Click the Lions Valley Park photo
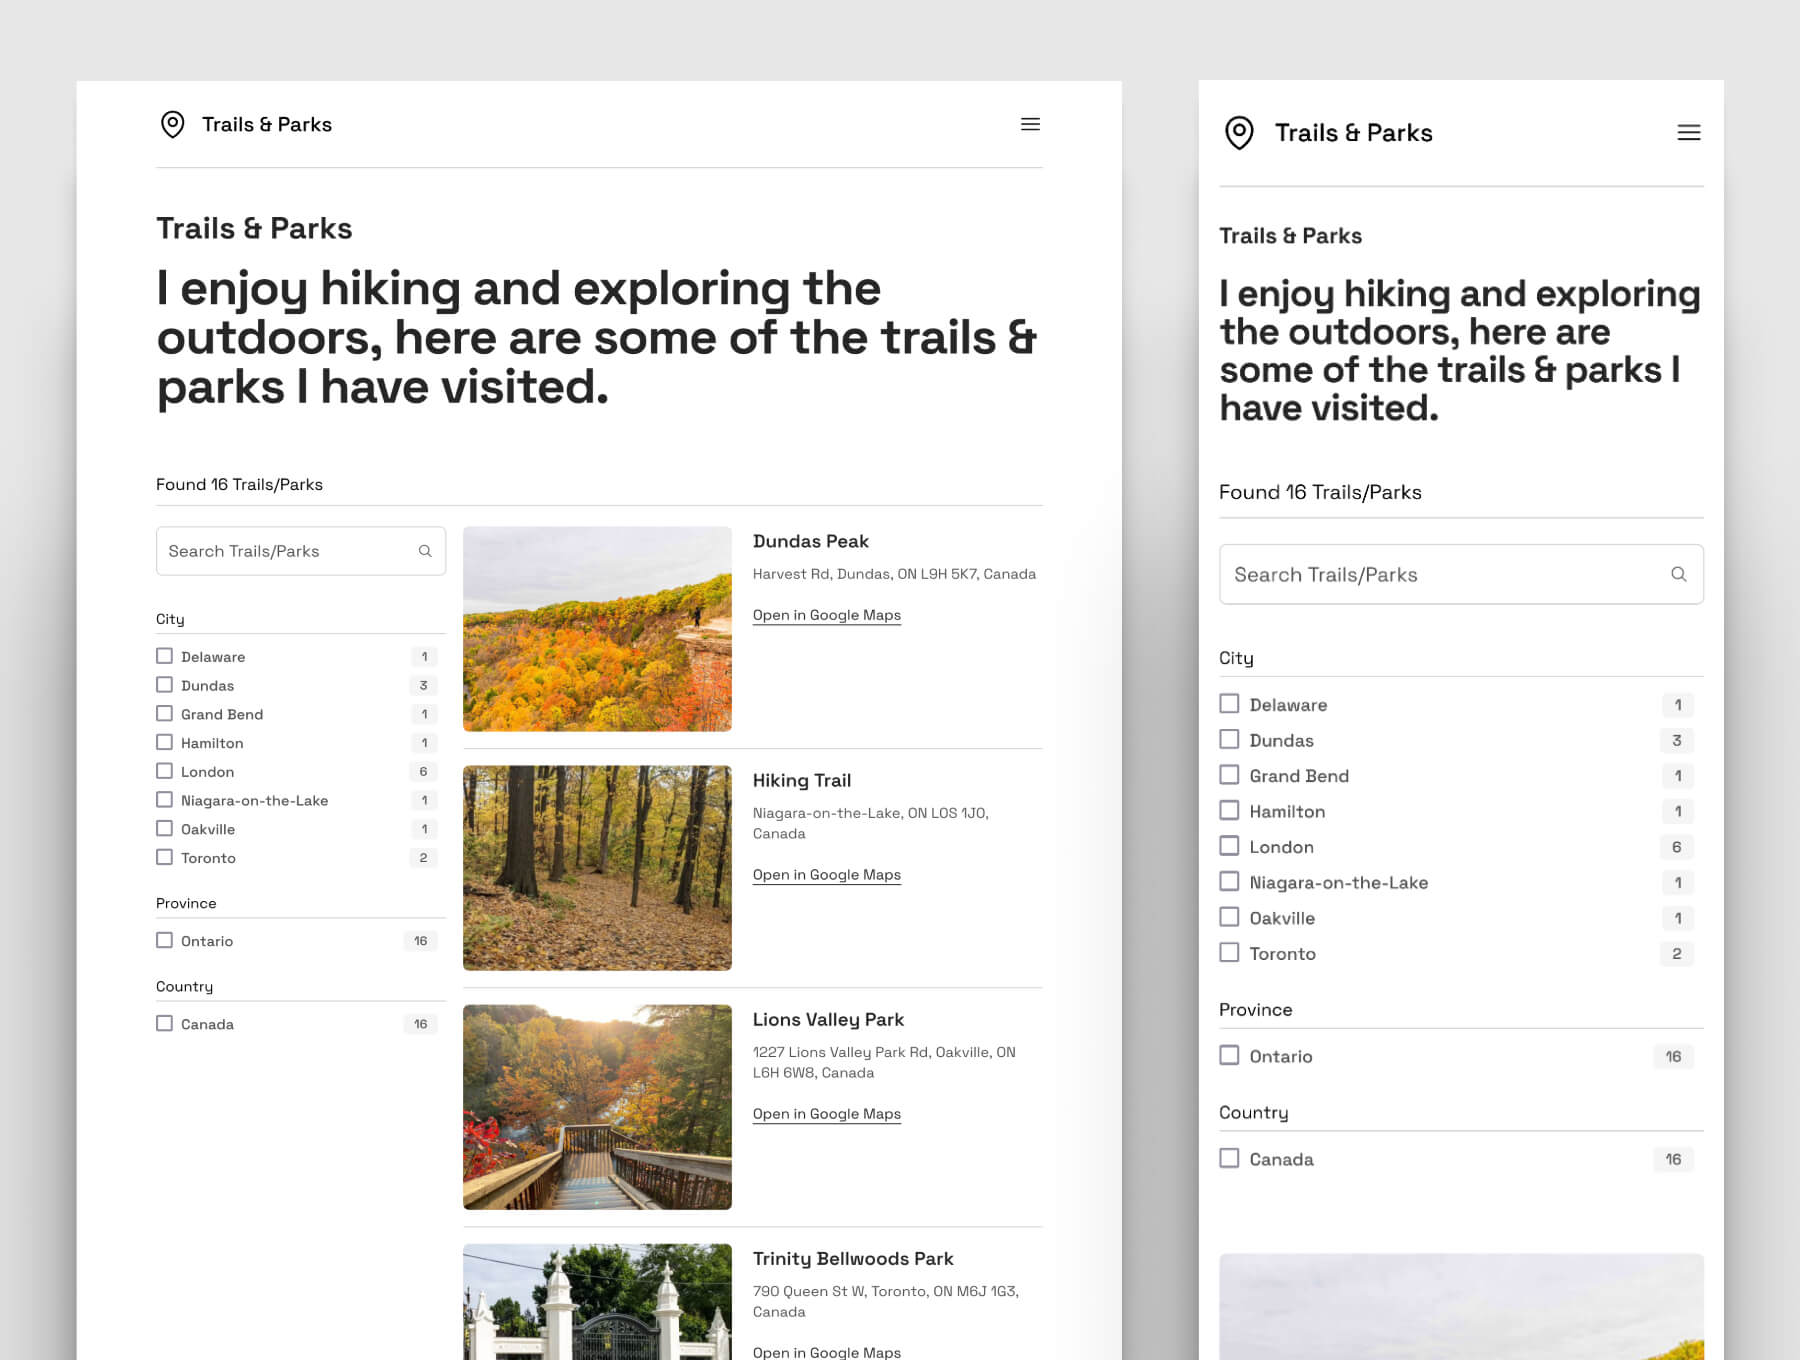Viewport: 1800px width, 1360px height. (x=597, y=1107)
